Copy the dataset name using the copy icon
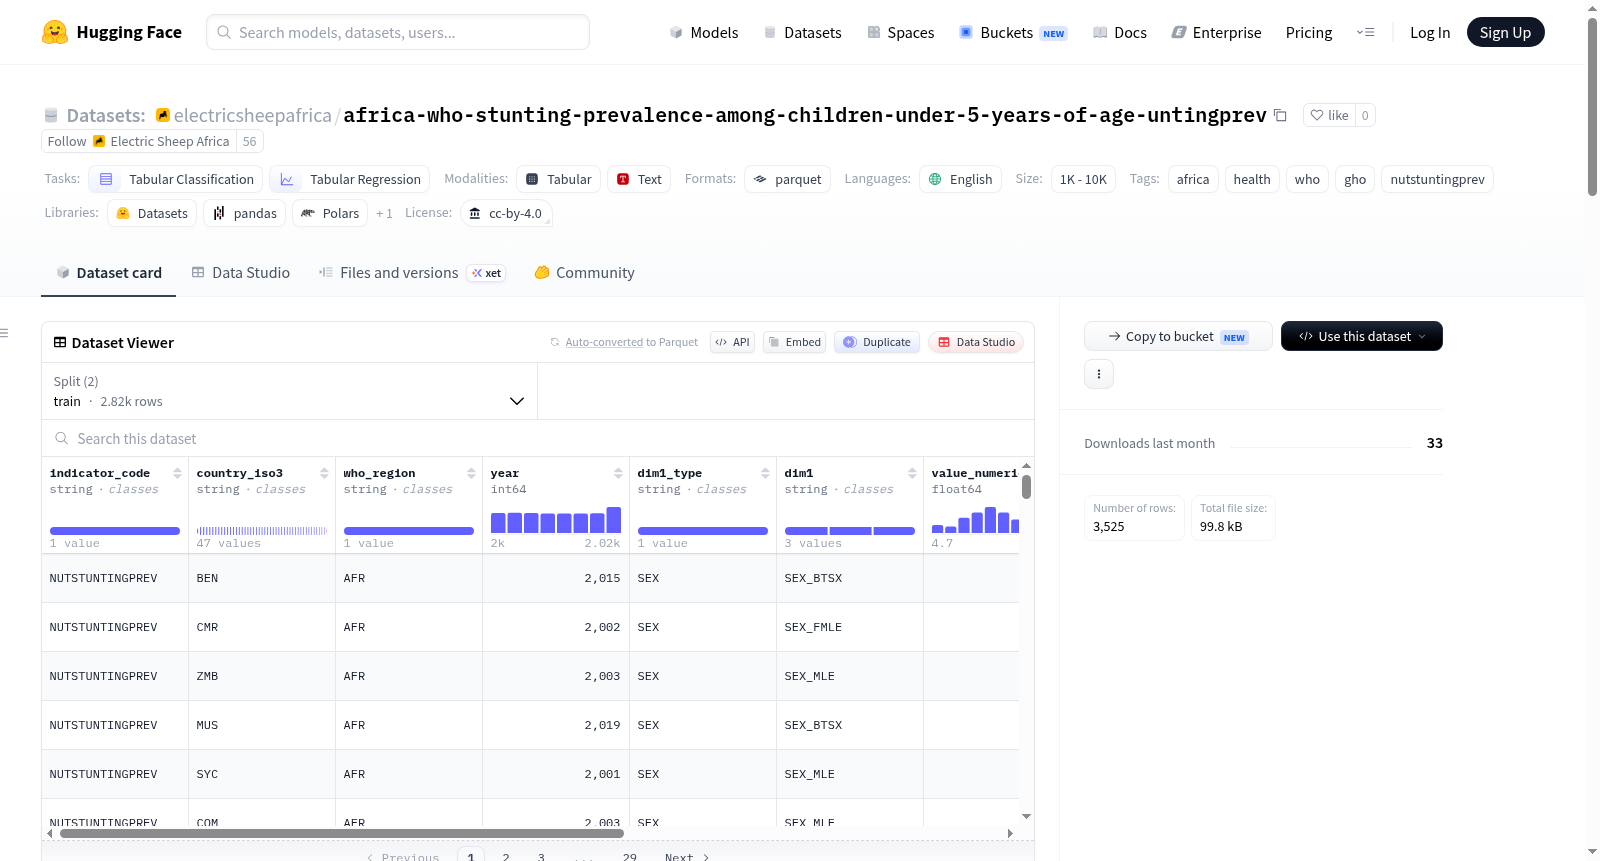 pyautogui.click(x=1280, y=115)
